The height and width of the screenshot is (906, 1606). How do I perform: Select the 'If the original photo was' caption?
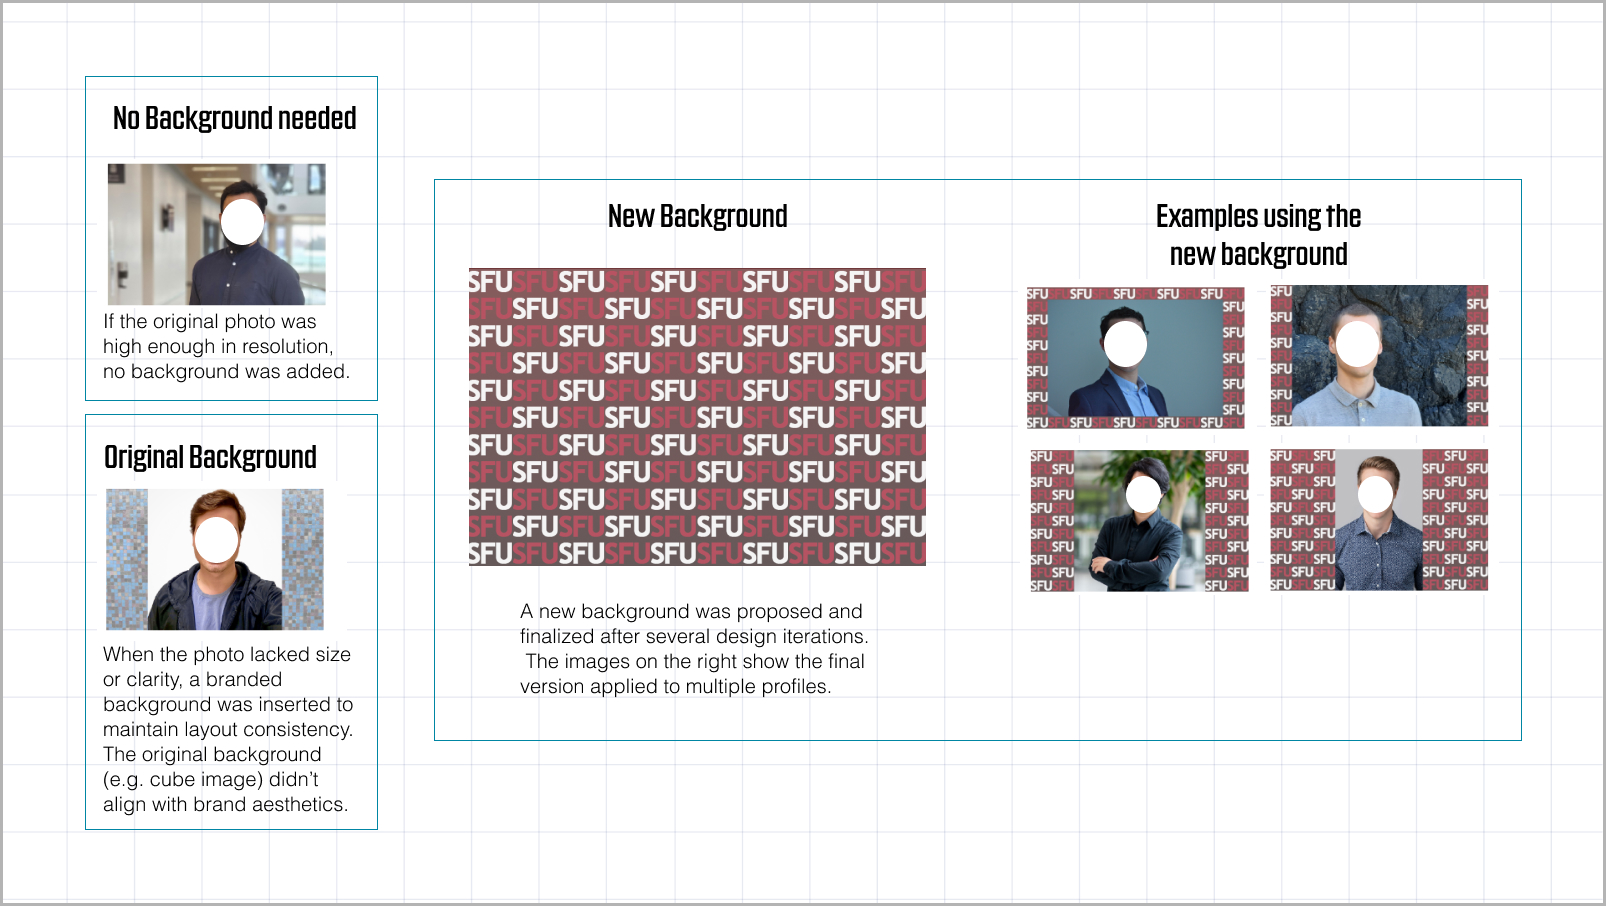tap(227, 346)
